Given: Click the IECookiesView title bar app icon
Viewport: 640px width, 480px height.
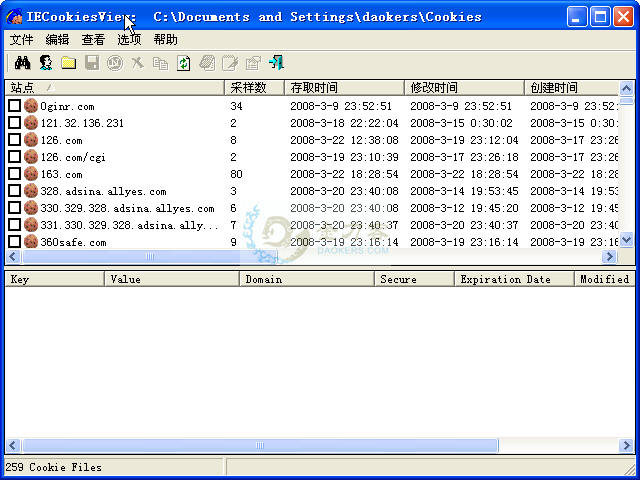Looking at the screenshot, I should pyautogui.click(x=14, y=17).
